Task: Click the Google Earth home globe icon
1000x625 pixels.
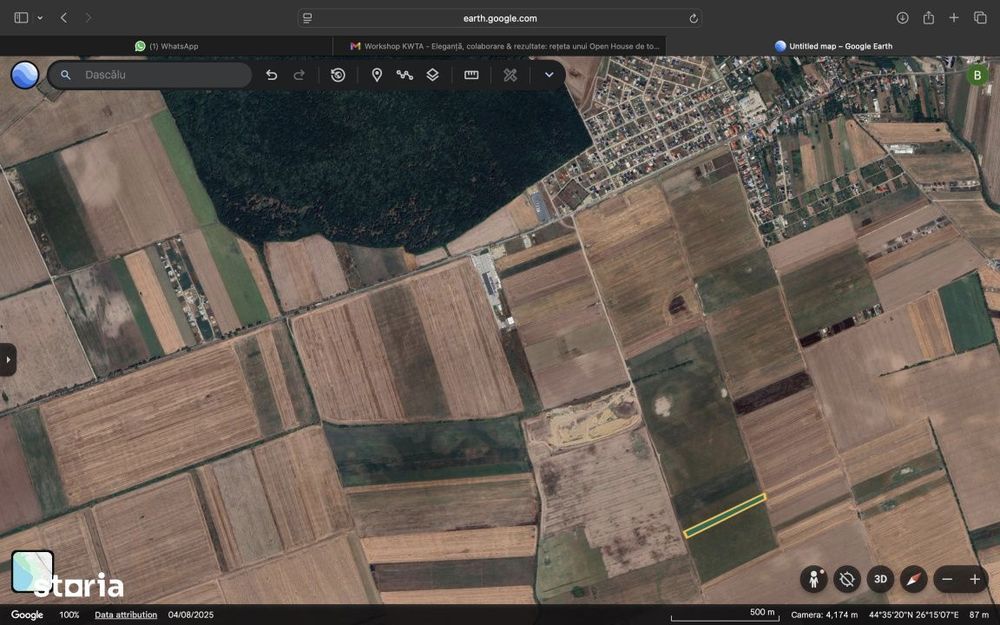Action: pos(25,75)
